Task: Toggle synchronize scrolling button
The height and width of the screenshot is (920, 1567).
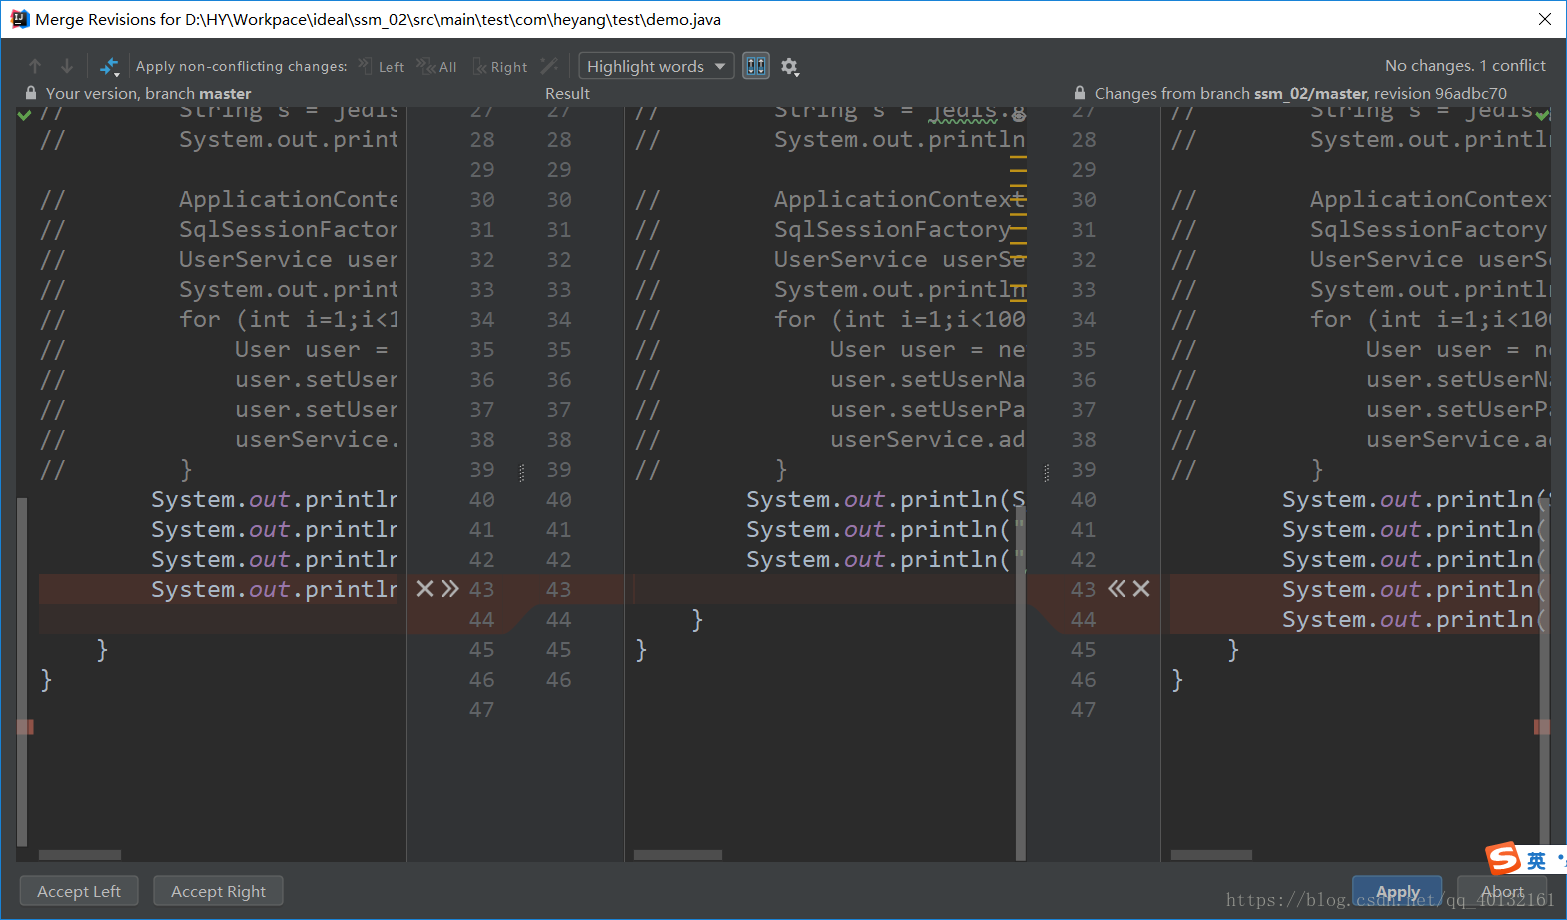Action: pyautogui.click(x=756, y=66)
